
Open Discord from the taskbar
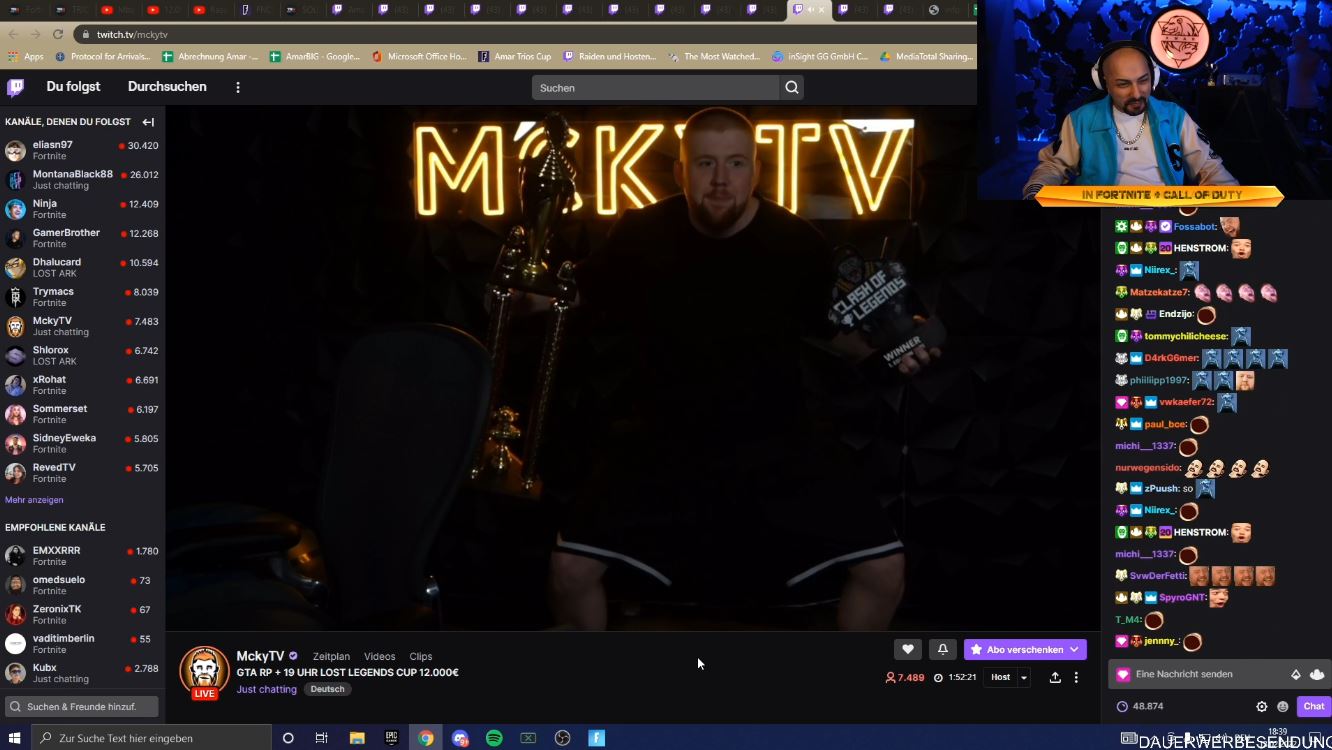(x=460, y=738)
